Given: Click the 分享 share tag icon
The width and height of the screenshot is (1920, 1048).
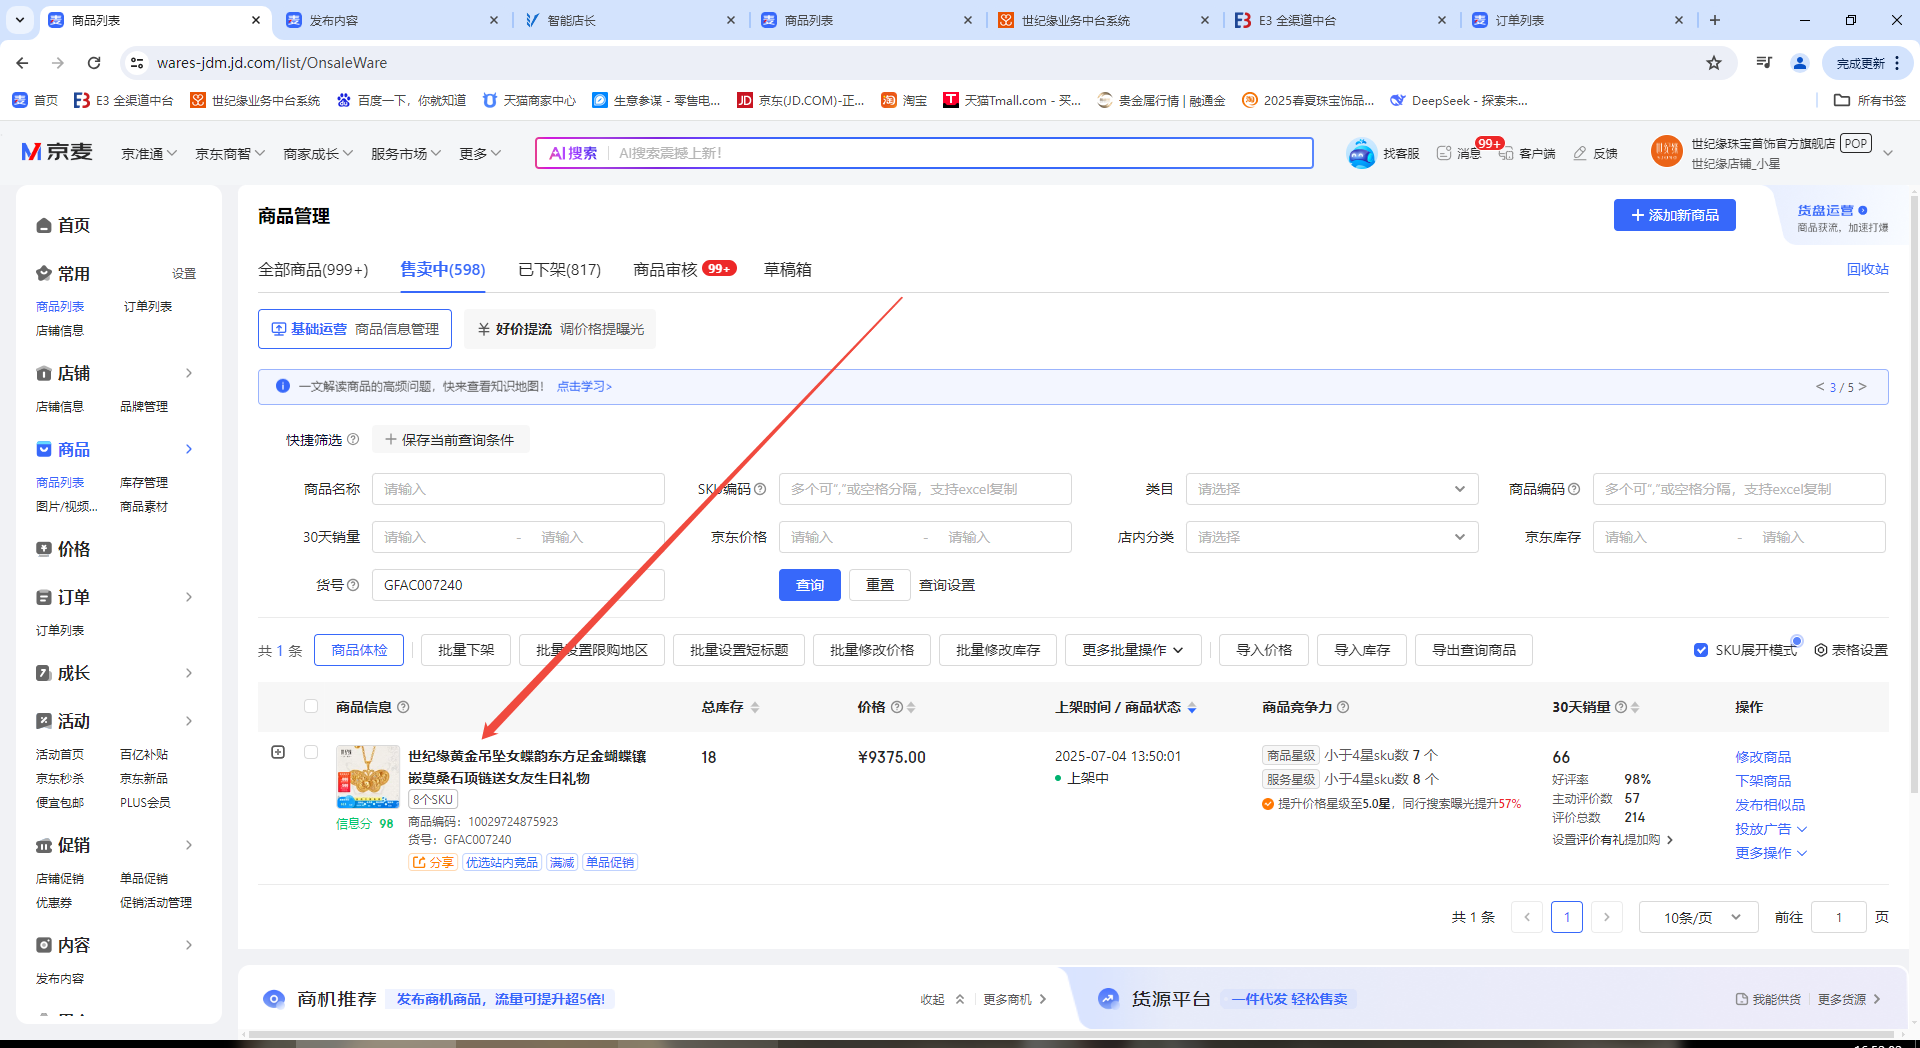Looking at the screenshot, I should pos(420,862).
